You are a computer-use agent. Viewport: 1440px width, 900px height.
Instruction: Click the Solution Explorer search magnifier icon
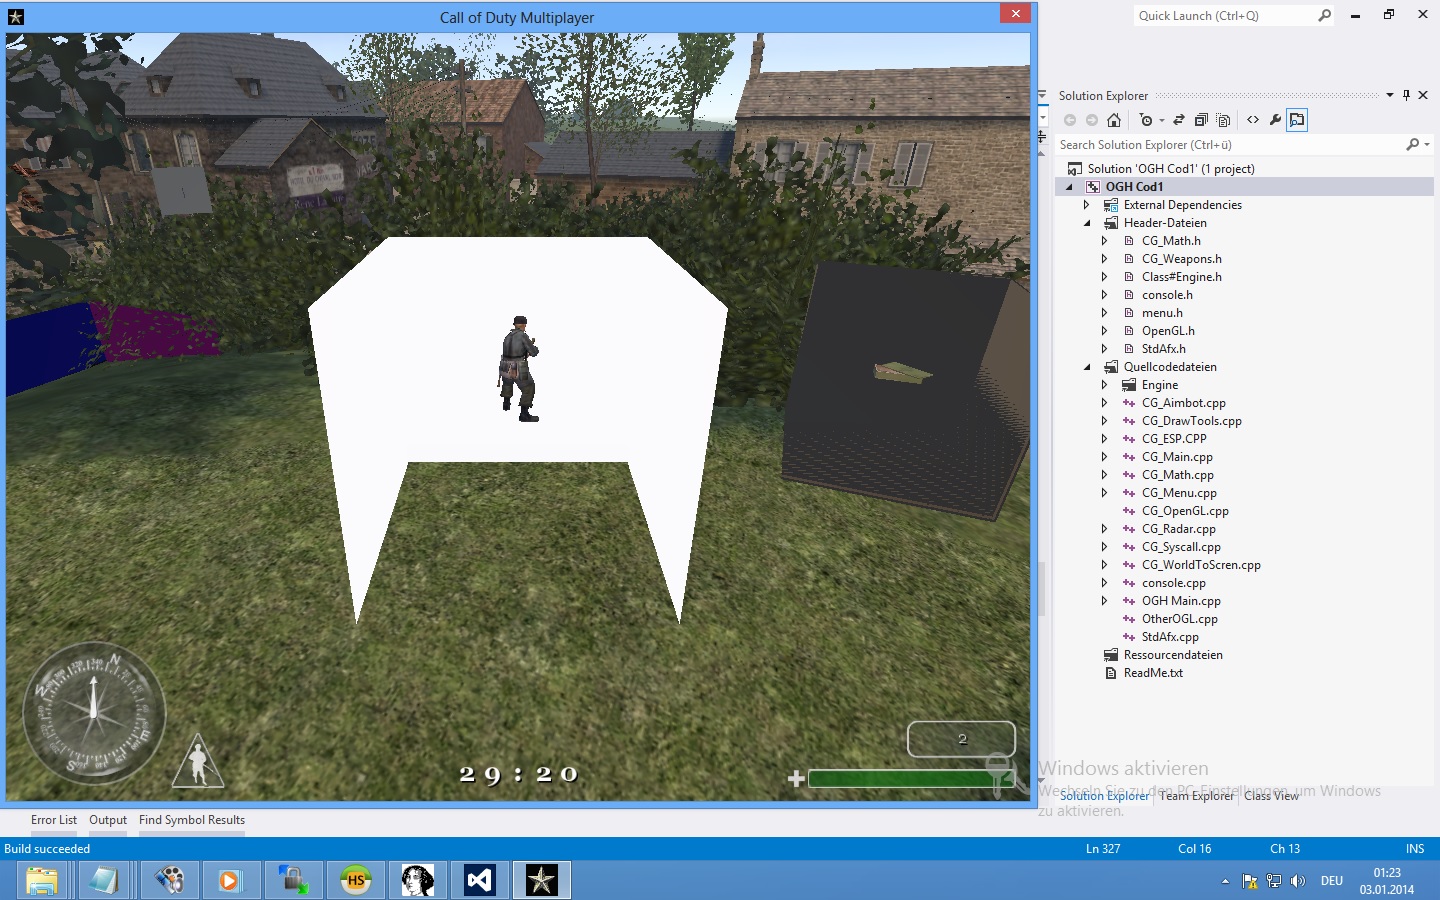pyautogui.click(x=1413, y=145)
